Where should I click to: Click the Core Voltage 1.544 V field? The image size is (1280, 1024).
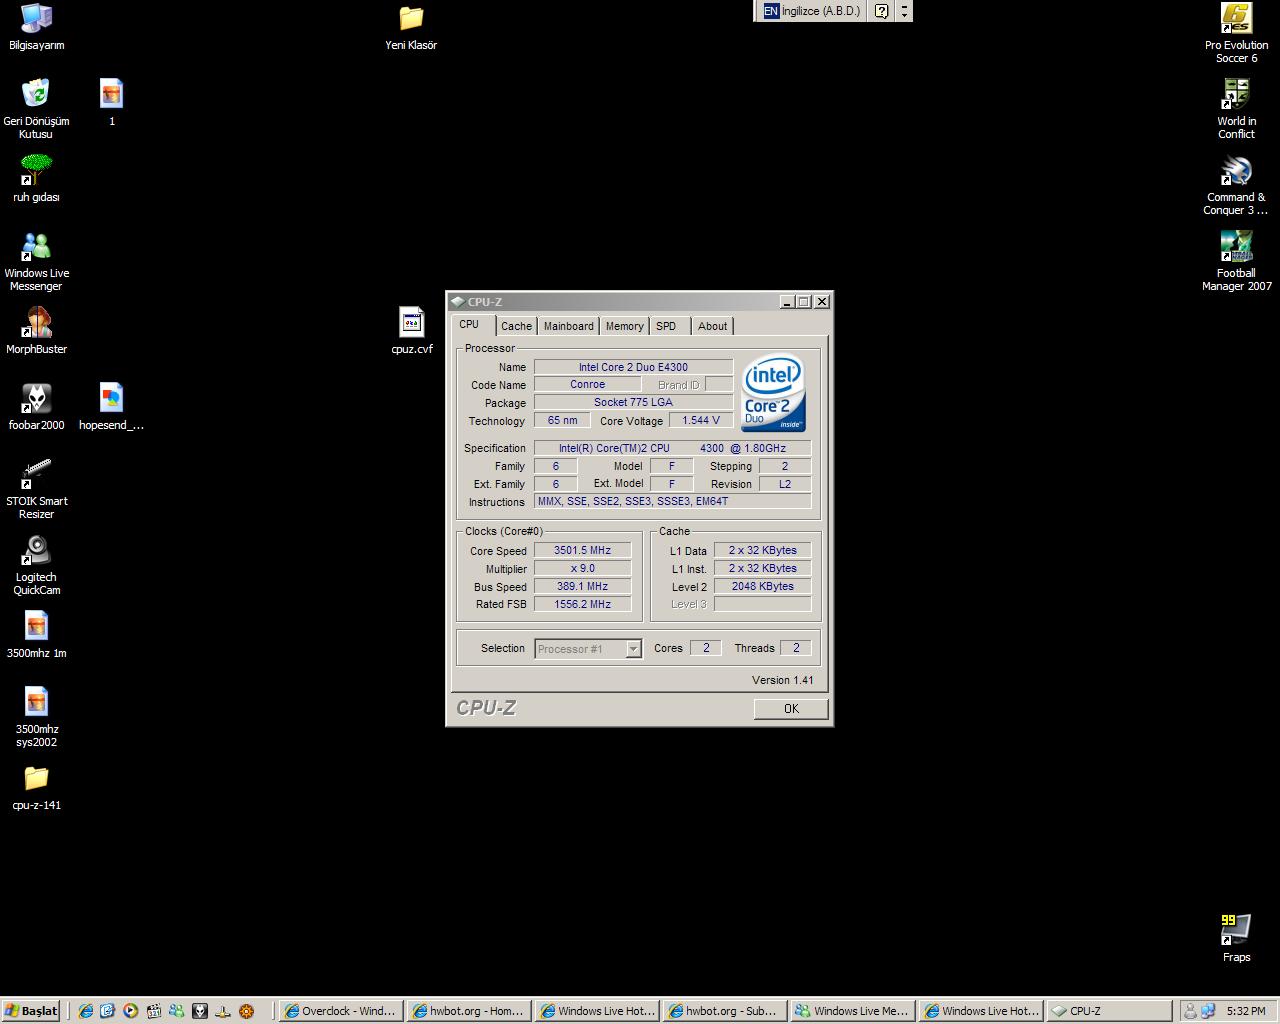pos(701,420)
